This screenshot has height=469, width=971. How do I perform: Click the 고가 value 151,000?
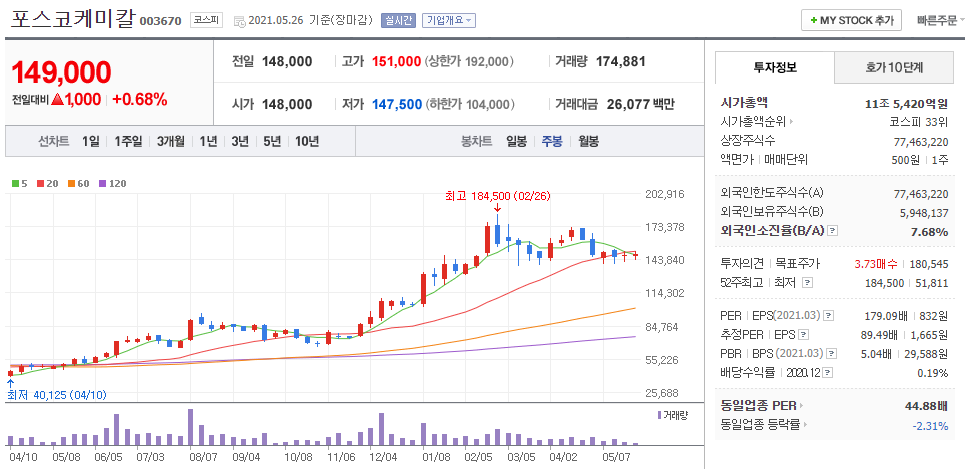point(396,61)
